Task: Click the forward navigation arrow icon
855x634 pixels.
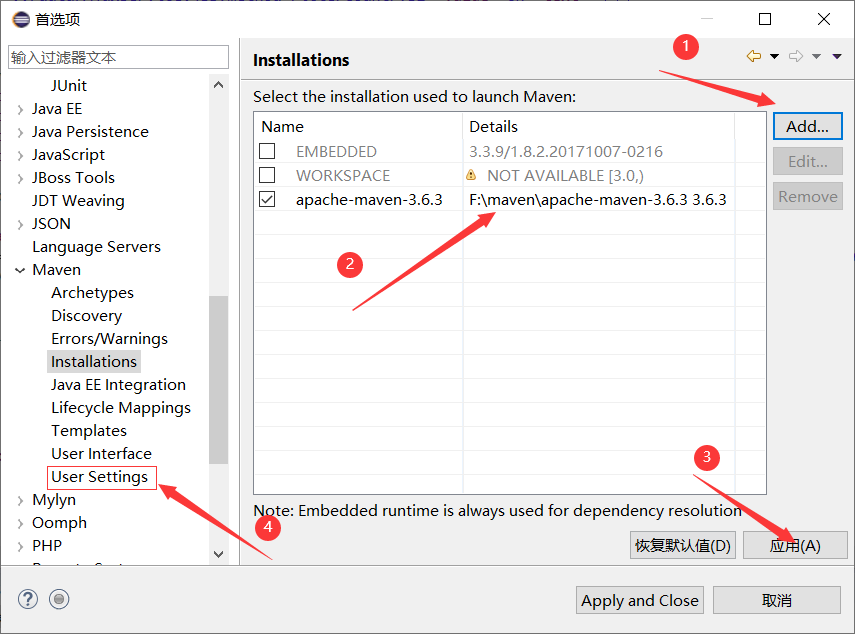Action: pos(796,56)
